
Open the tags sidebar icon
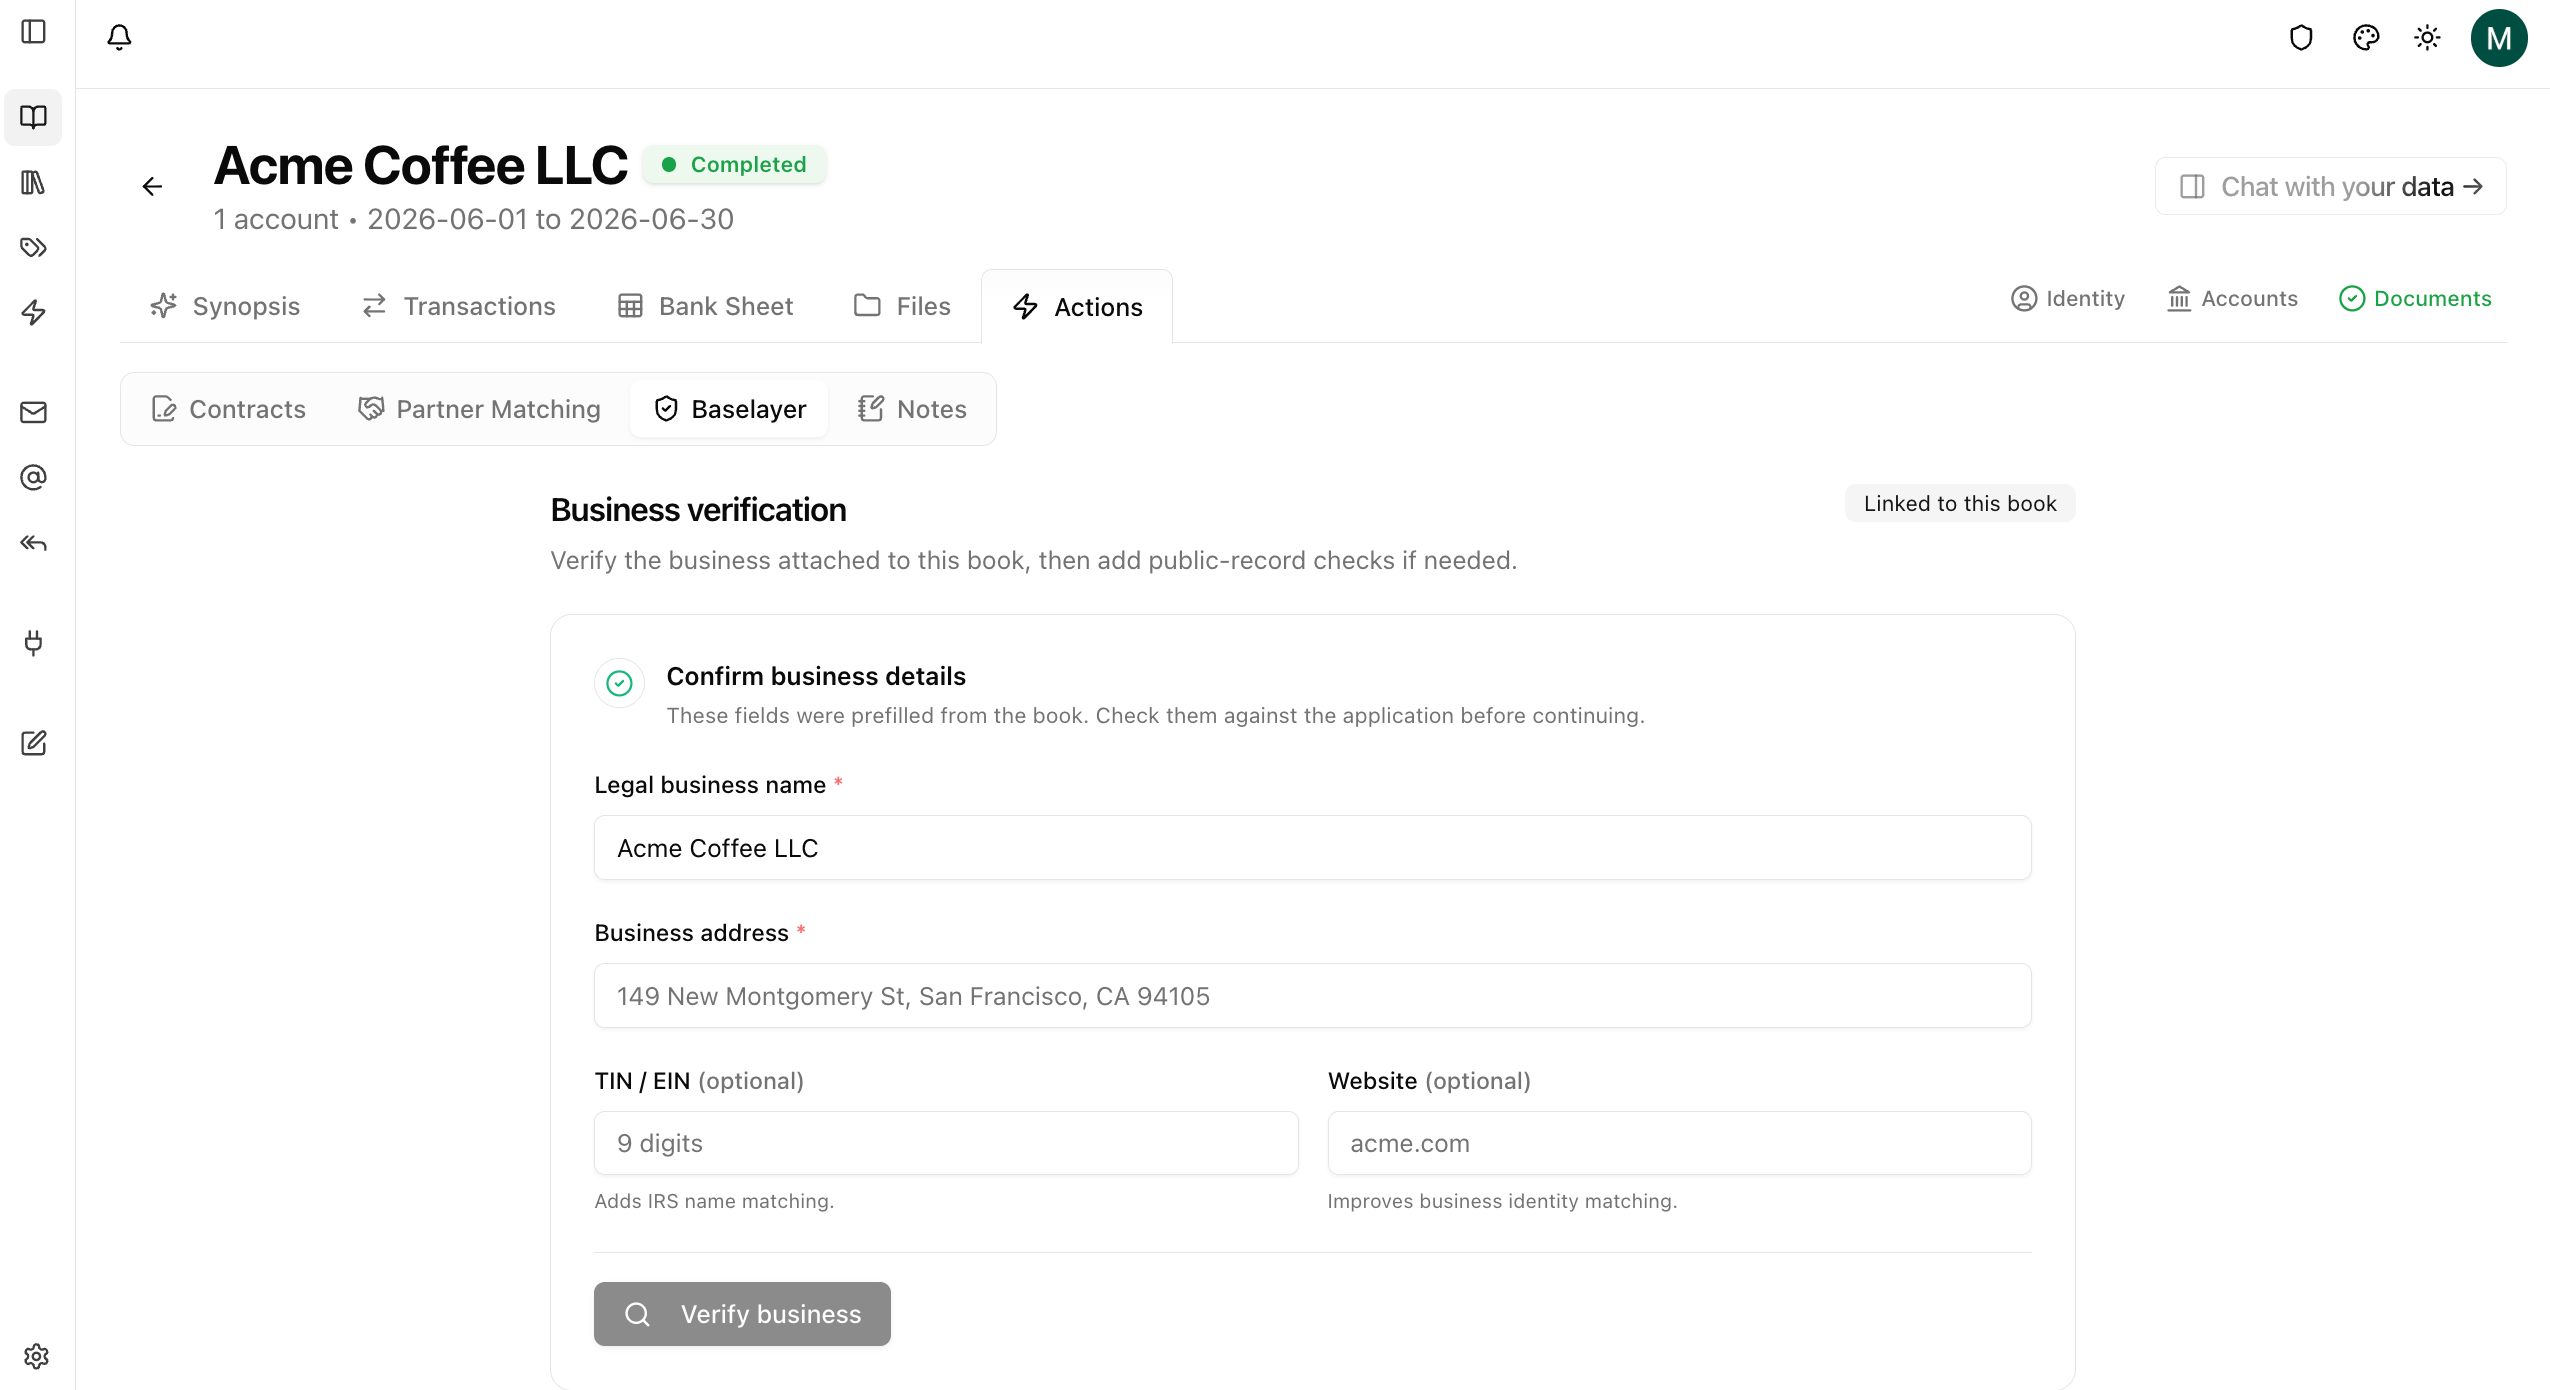(x=34, y=247)
